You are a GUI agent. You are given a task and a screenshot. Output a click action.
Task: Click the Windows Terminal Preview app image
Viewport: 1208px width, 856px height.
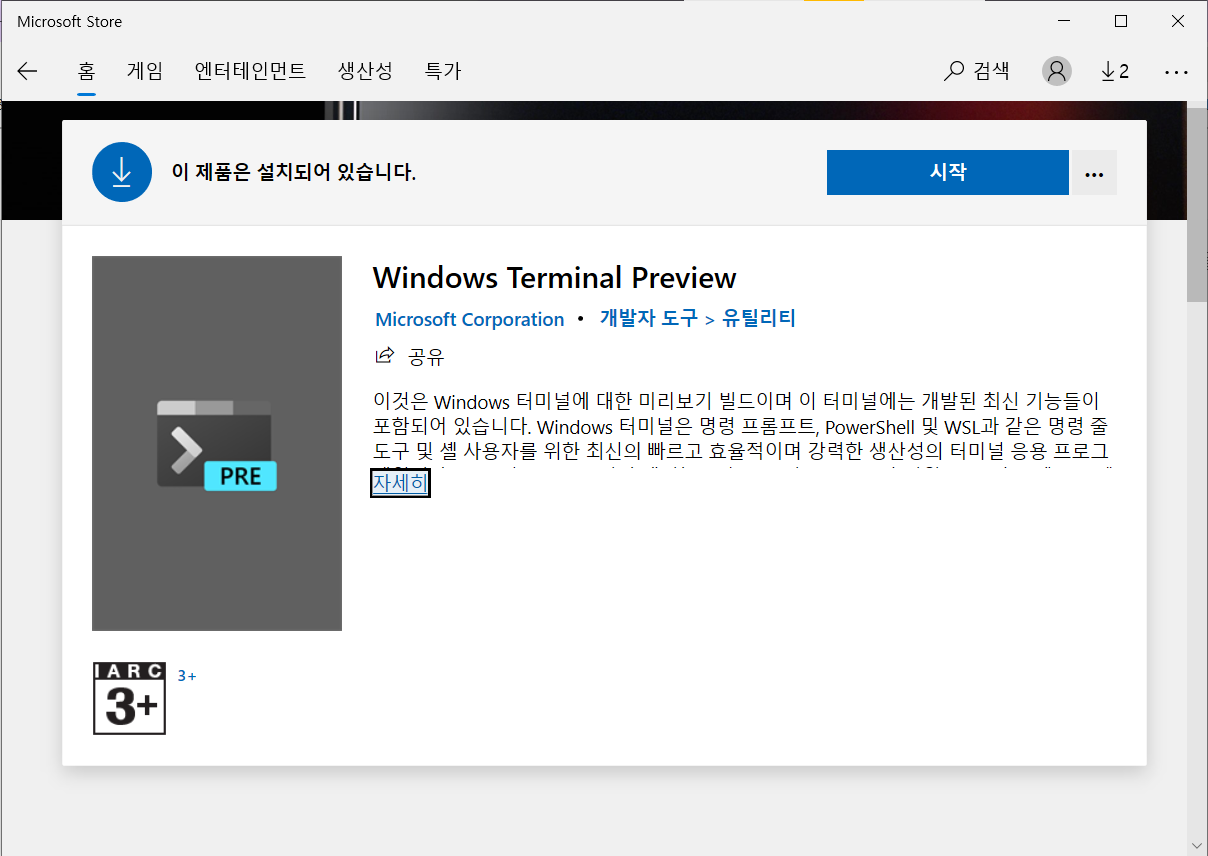[217, 443]
